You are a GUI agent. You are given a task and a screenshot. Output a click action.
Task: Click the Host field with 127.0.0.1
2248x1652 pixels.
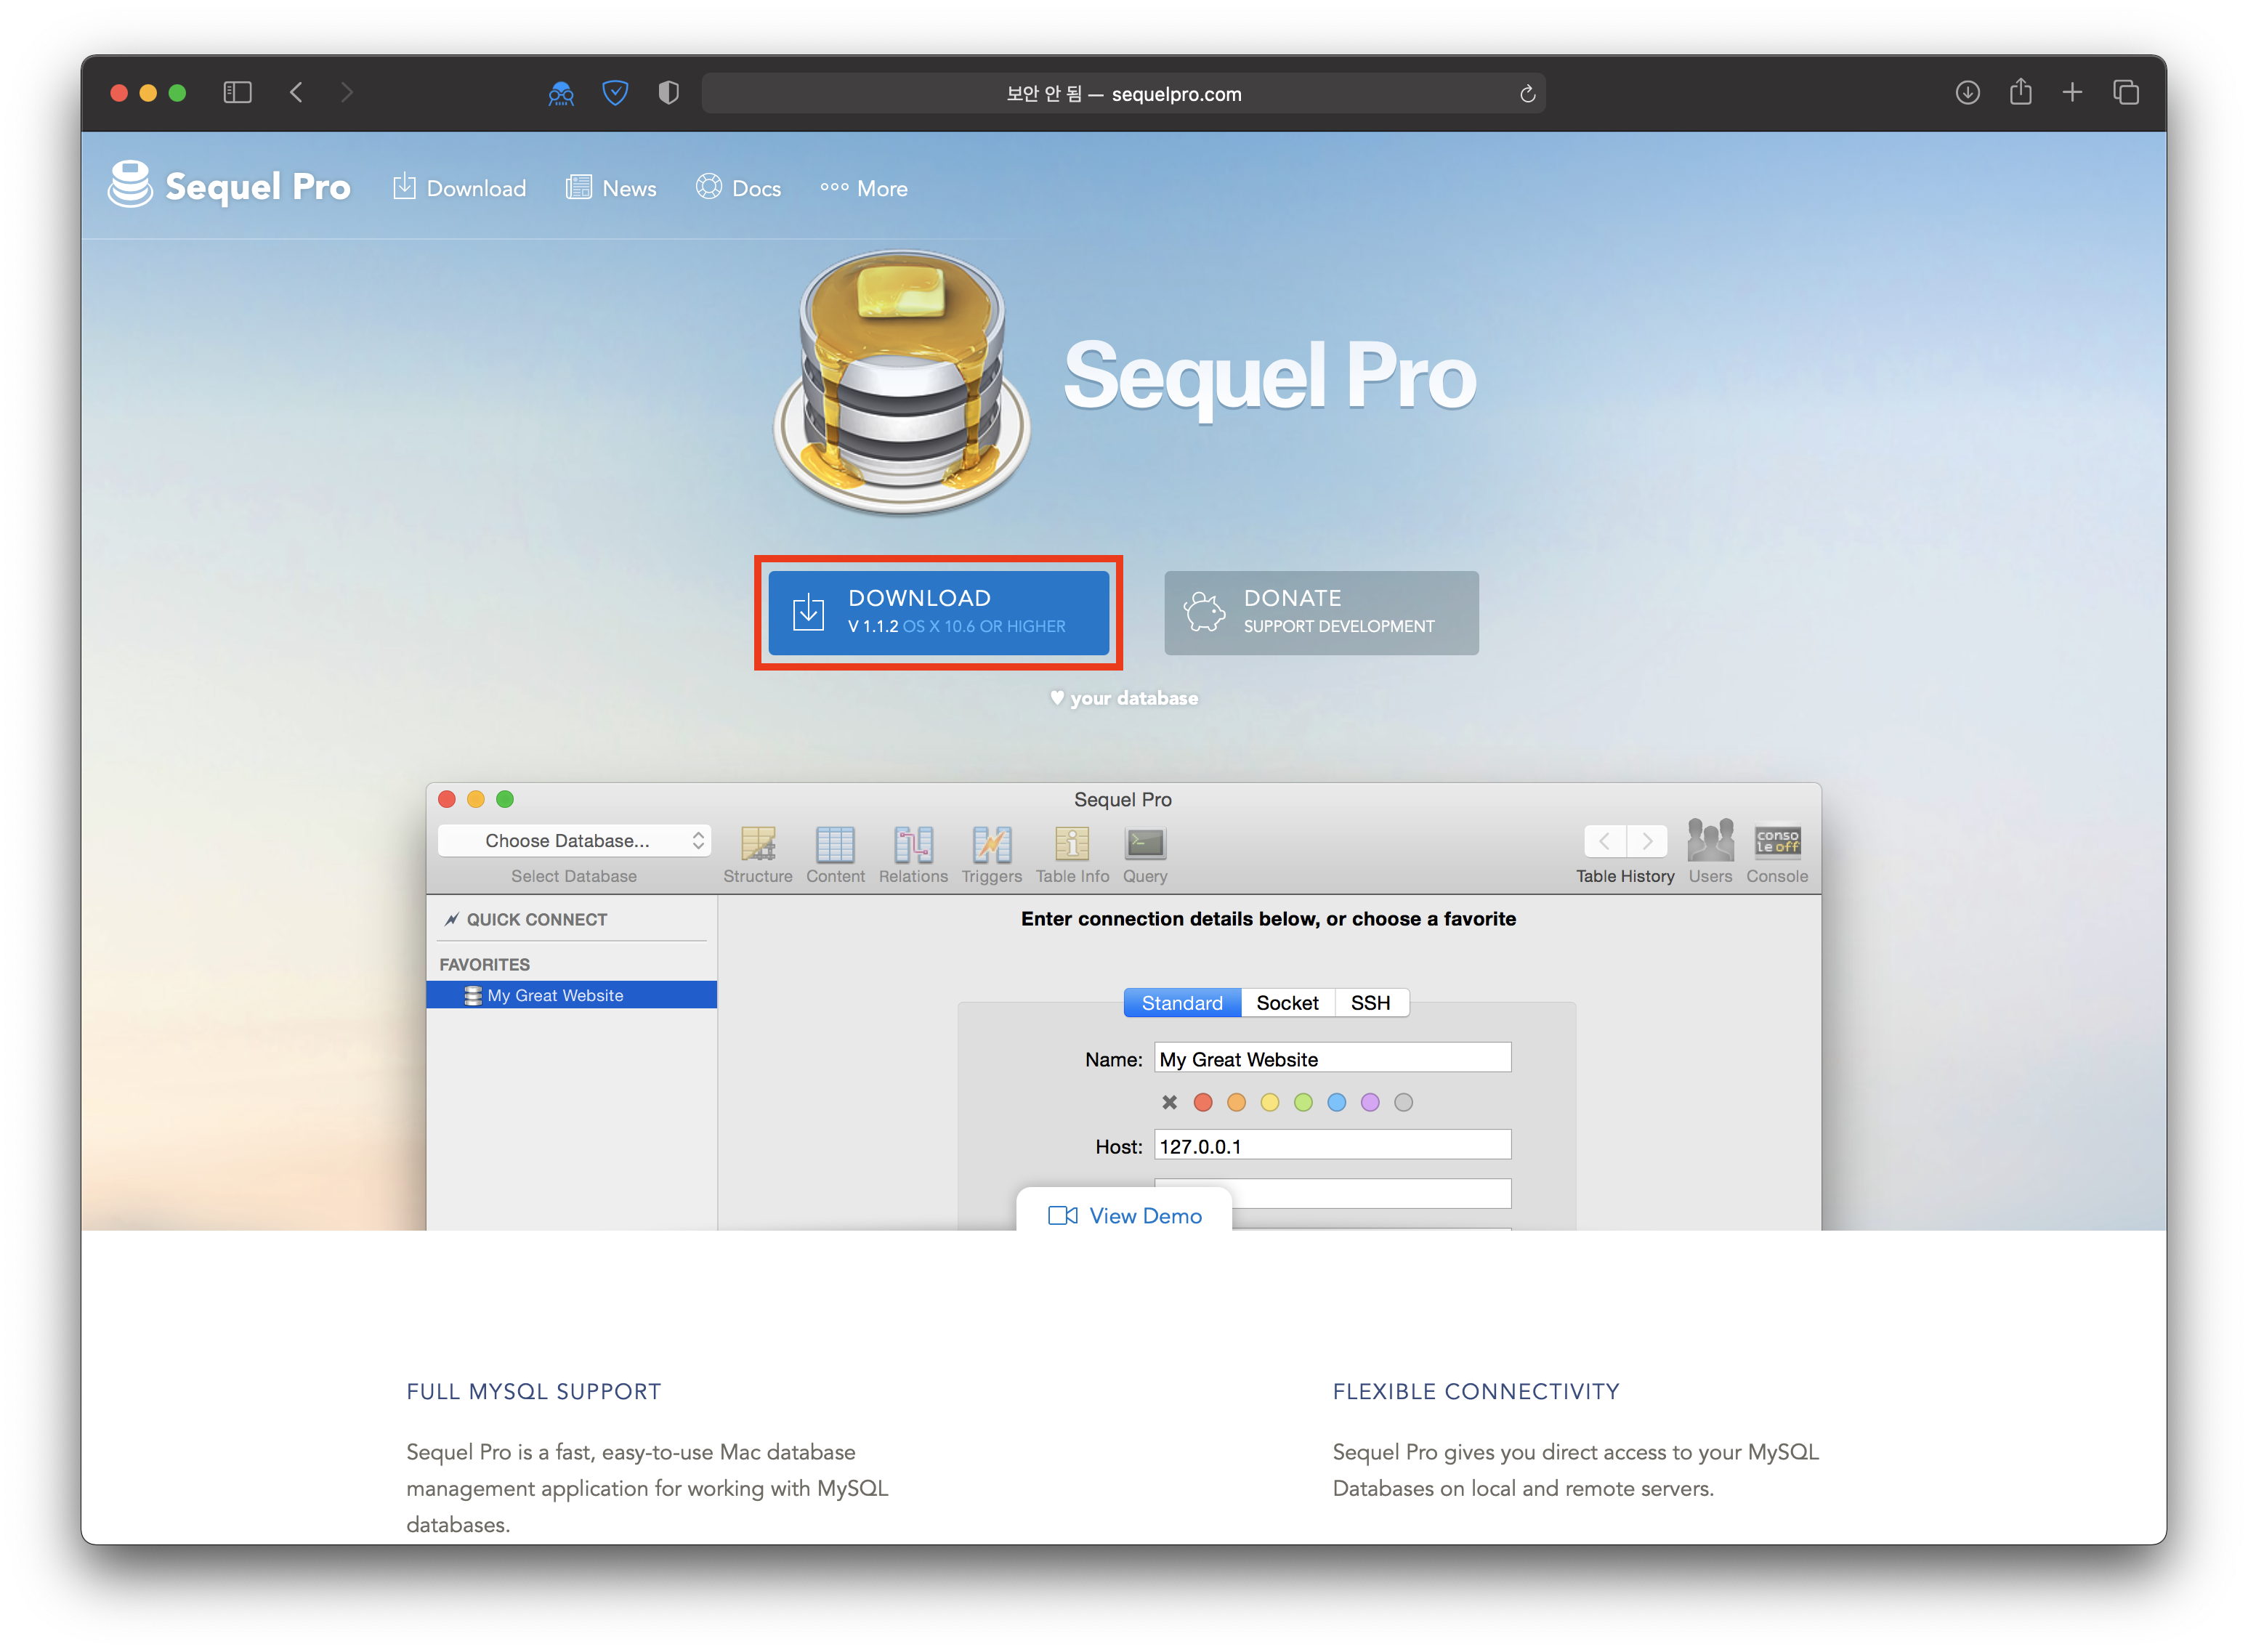[x=1332, y=1146]
